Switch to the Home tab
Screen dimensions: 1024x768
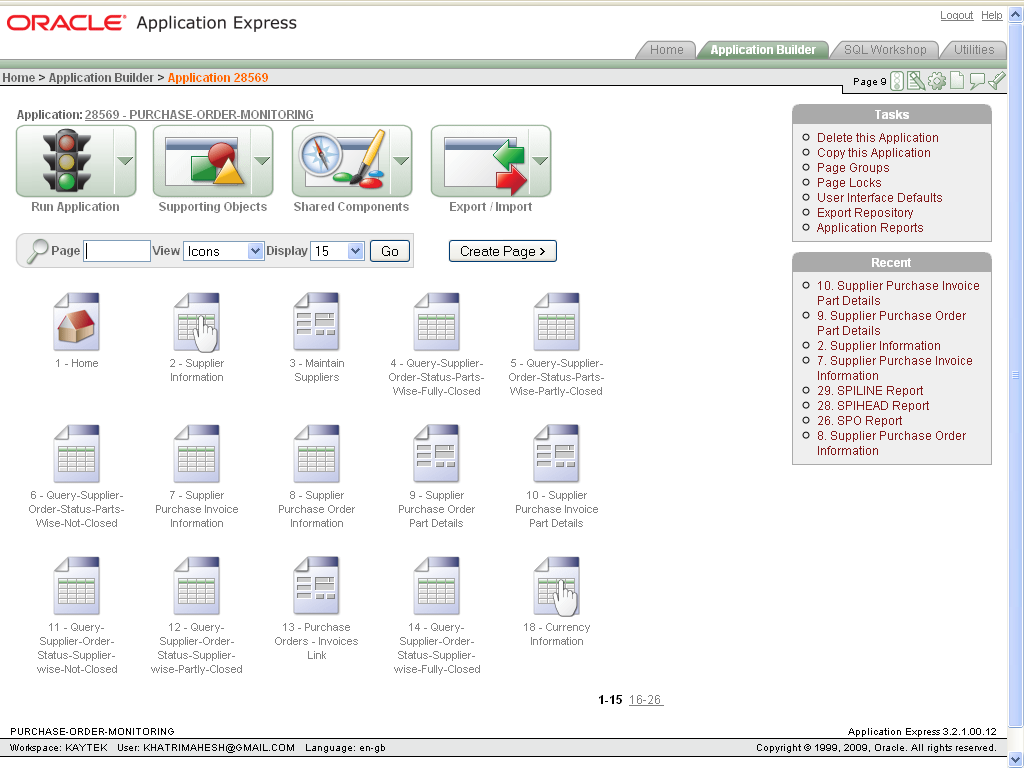[x=666, y=50]
